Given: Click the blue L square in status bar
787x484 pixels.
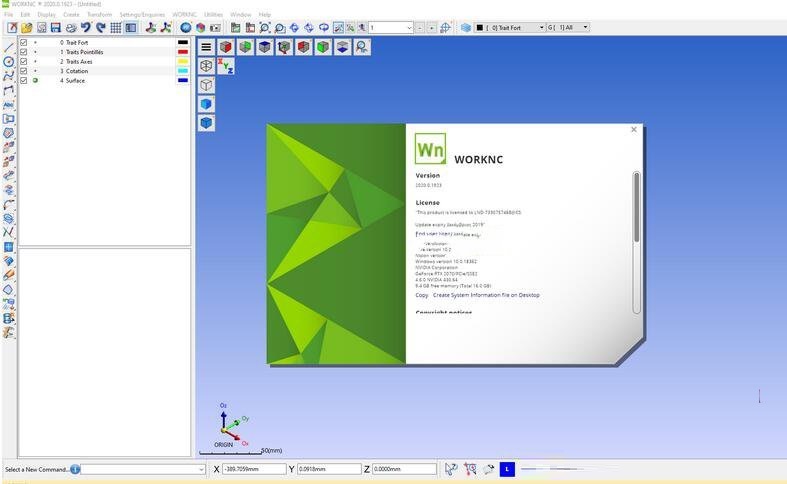Looking at the screenshot, I should (x=507, y=469).
